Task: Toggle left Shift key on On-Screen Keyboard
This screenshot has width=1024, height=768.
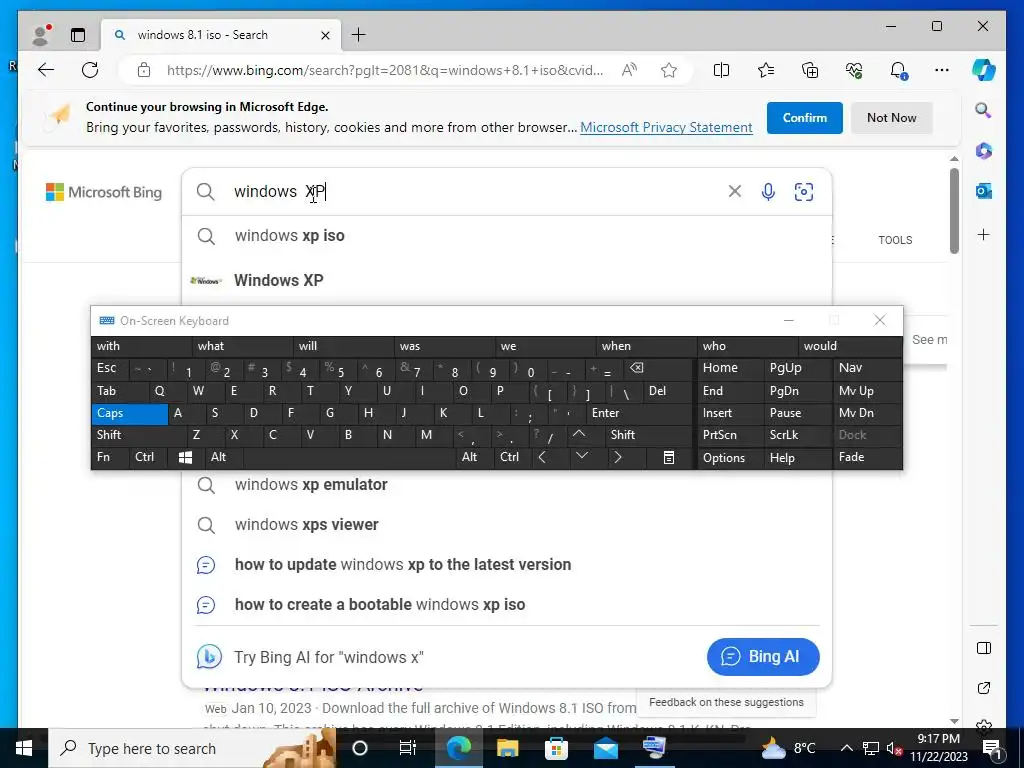Action: point(139,435)
